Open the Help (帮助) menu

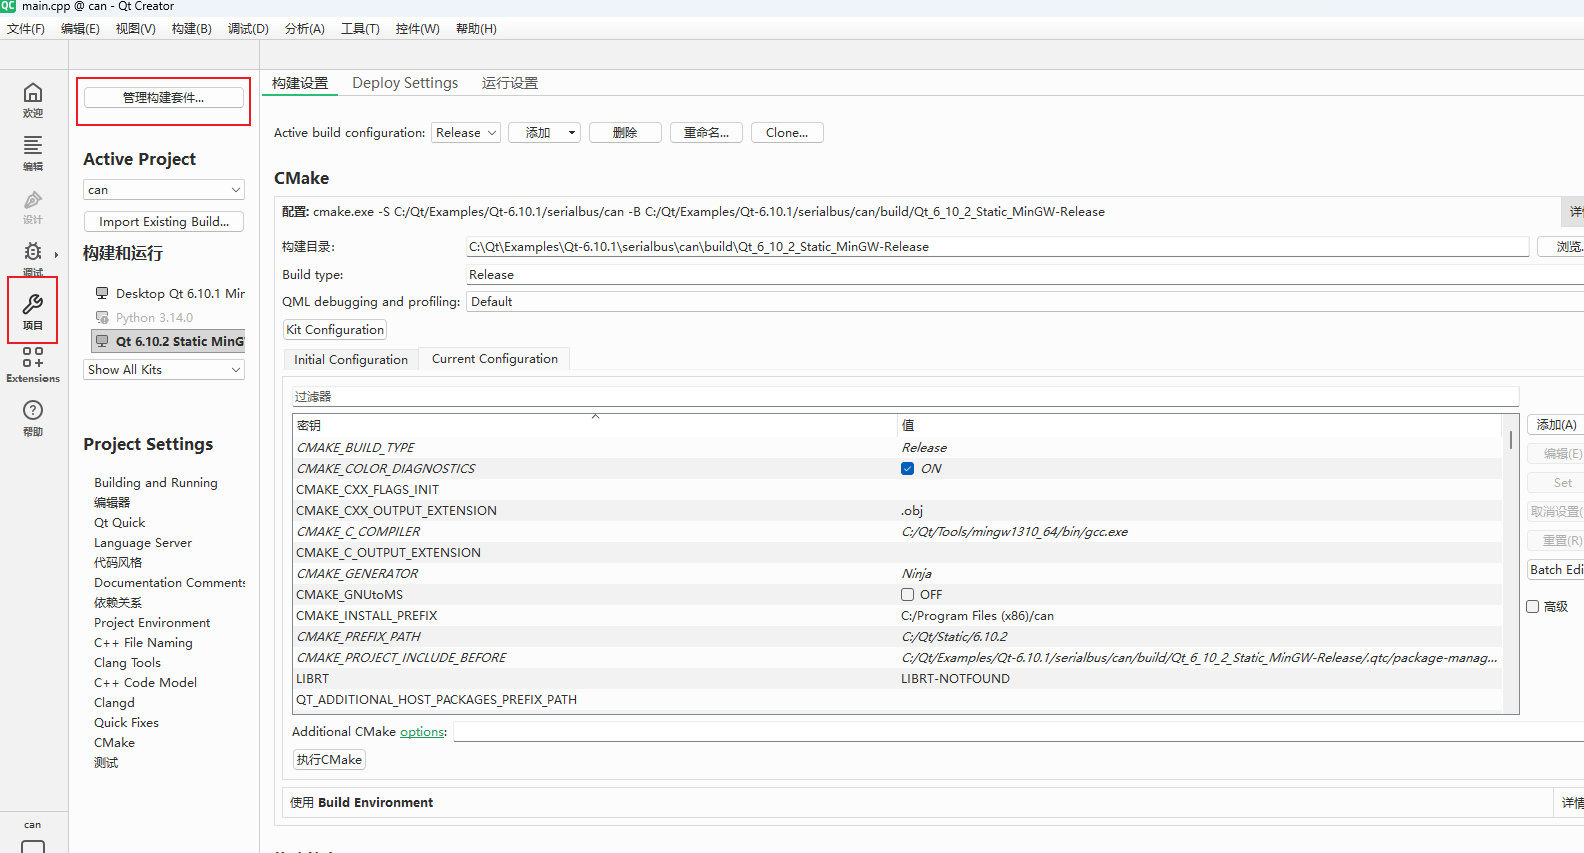476,28
